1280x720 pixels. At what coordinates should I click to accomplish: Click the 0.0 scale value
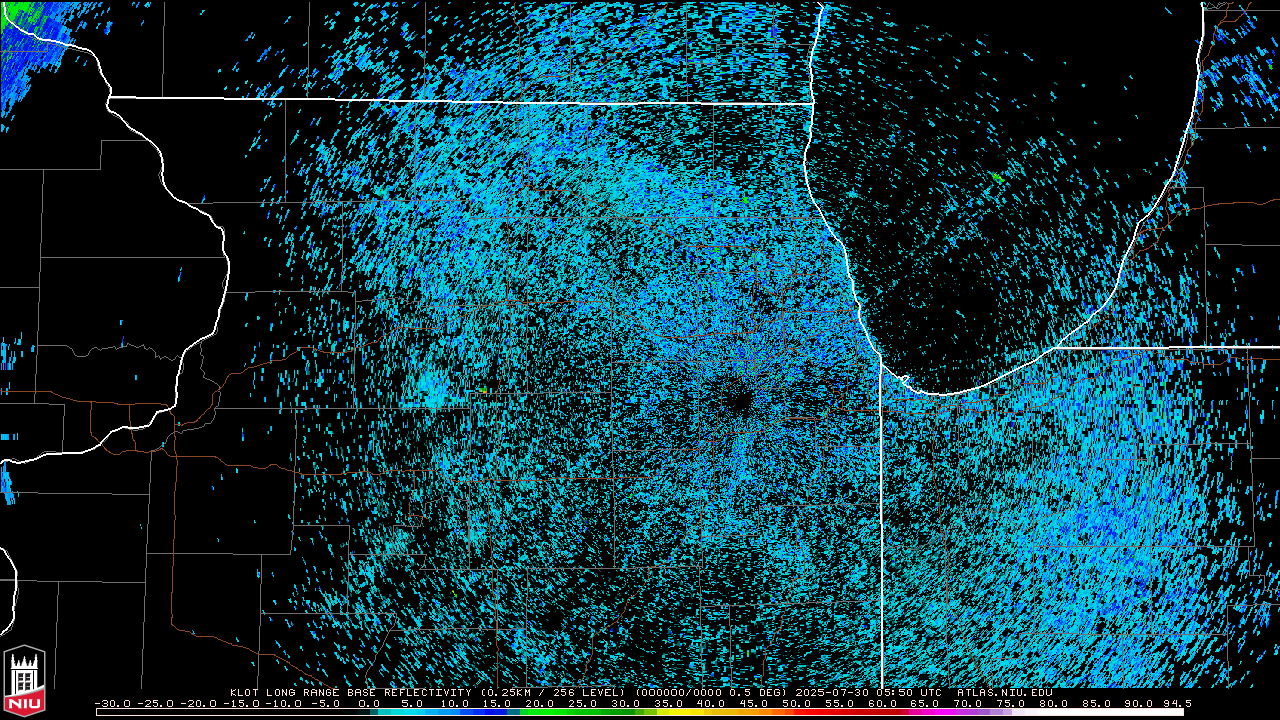pos(369,703)
